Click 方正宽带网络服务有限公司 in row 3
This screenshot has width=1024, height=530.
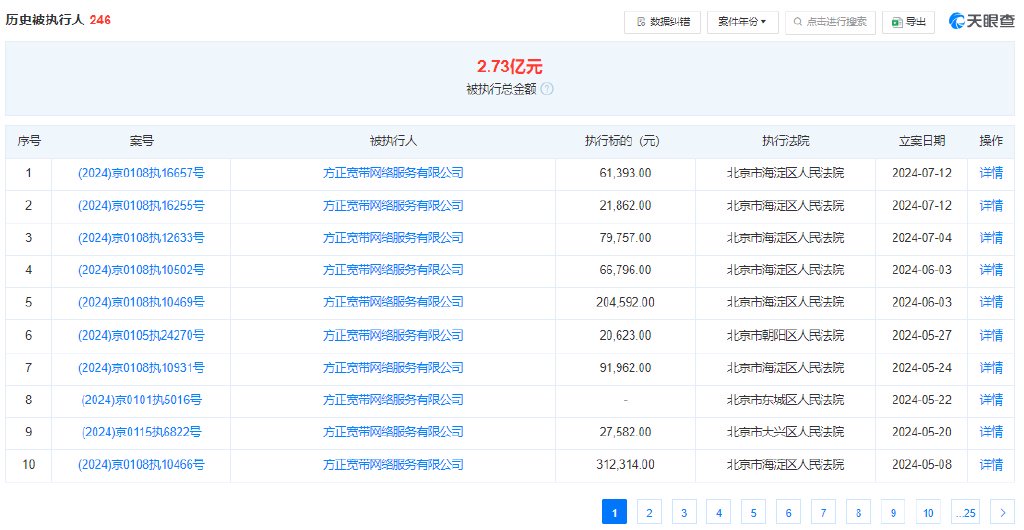click(393, 238)
